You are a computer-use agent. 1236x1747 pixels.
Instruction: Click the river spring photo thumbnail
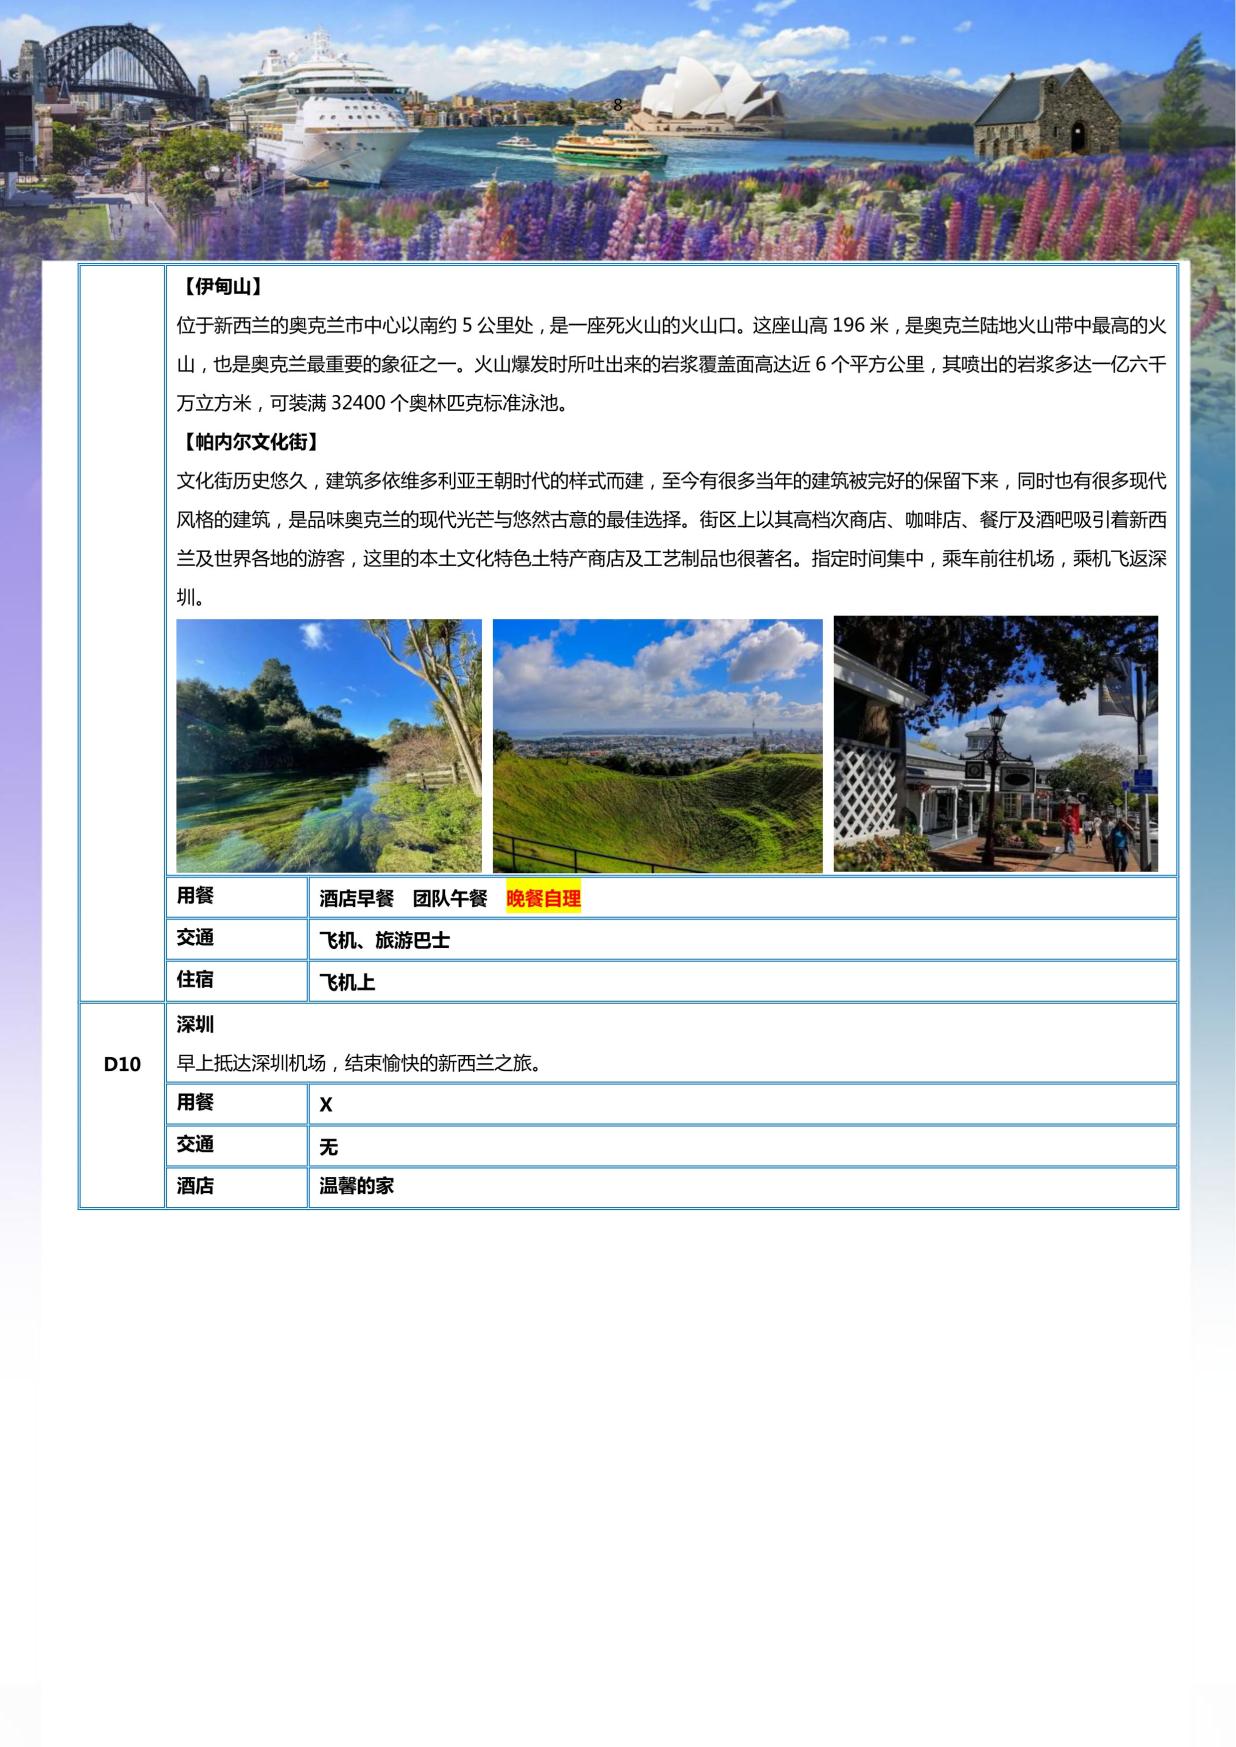click(328, 745)
